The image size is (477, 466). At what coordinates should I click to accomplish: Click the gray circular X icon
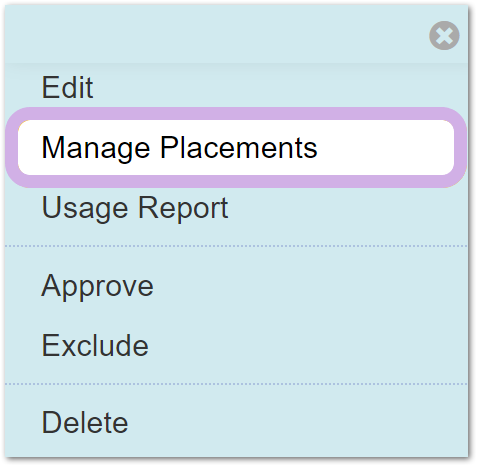coord(444,35)
